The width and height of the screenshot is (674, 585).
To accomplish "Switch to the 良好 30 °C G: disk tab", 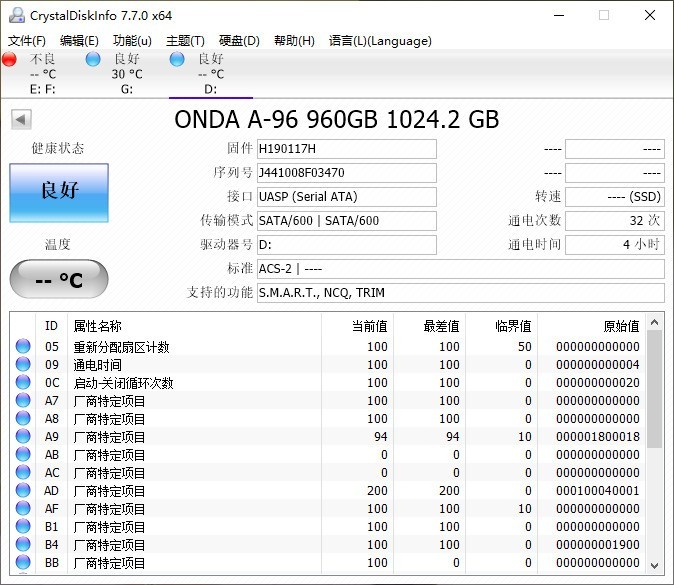I will [127, 74].
